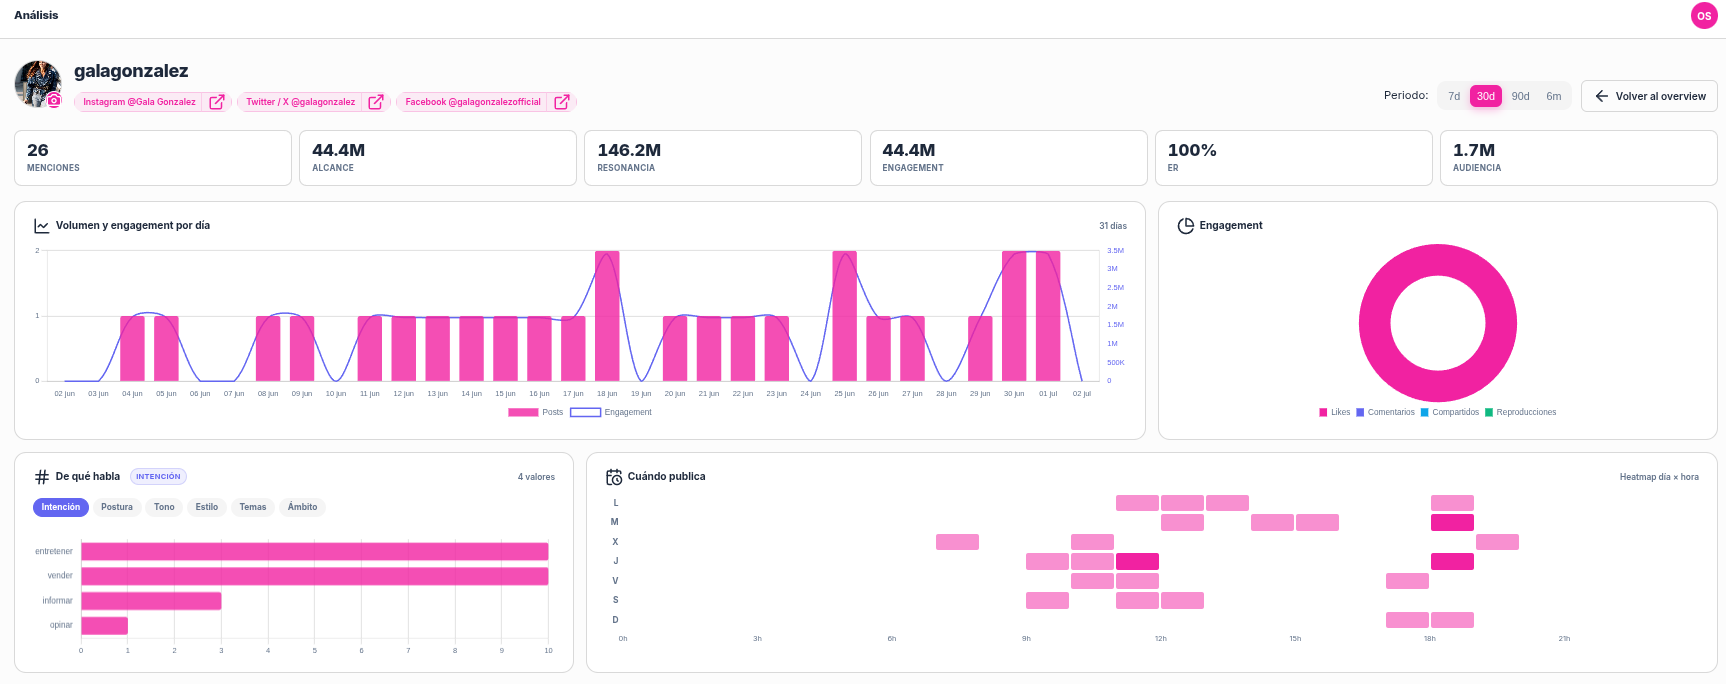Image resolution: width=1726 pixels, height=684 pixels.
Task: Click the 1.7M Audiencia card
Action: coord(1579,158)
